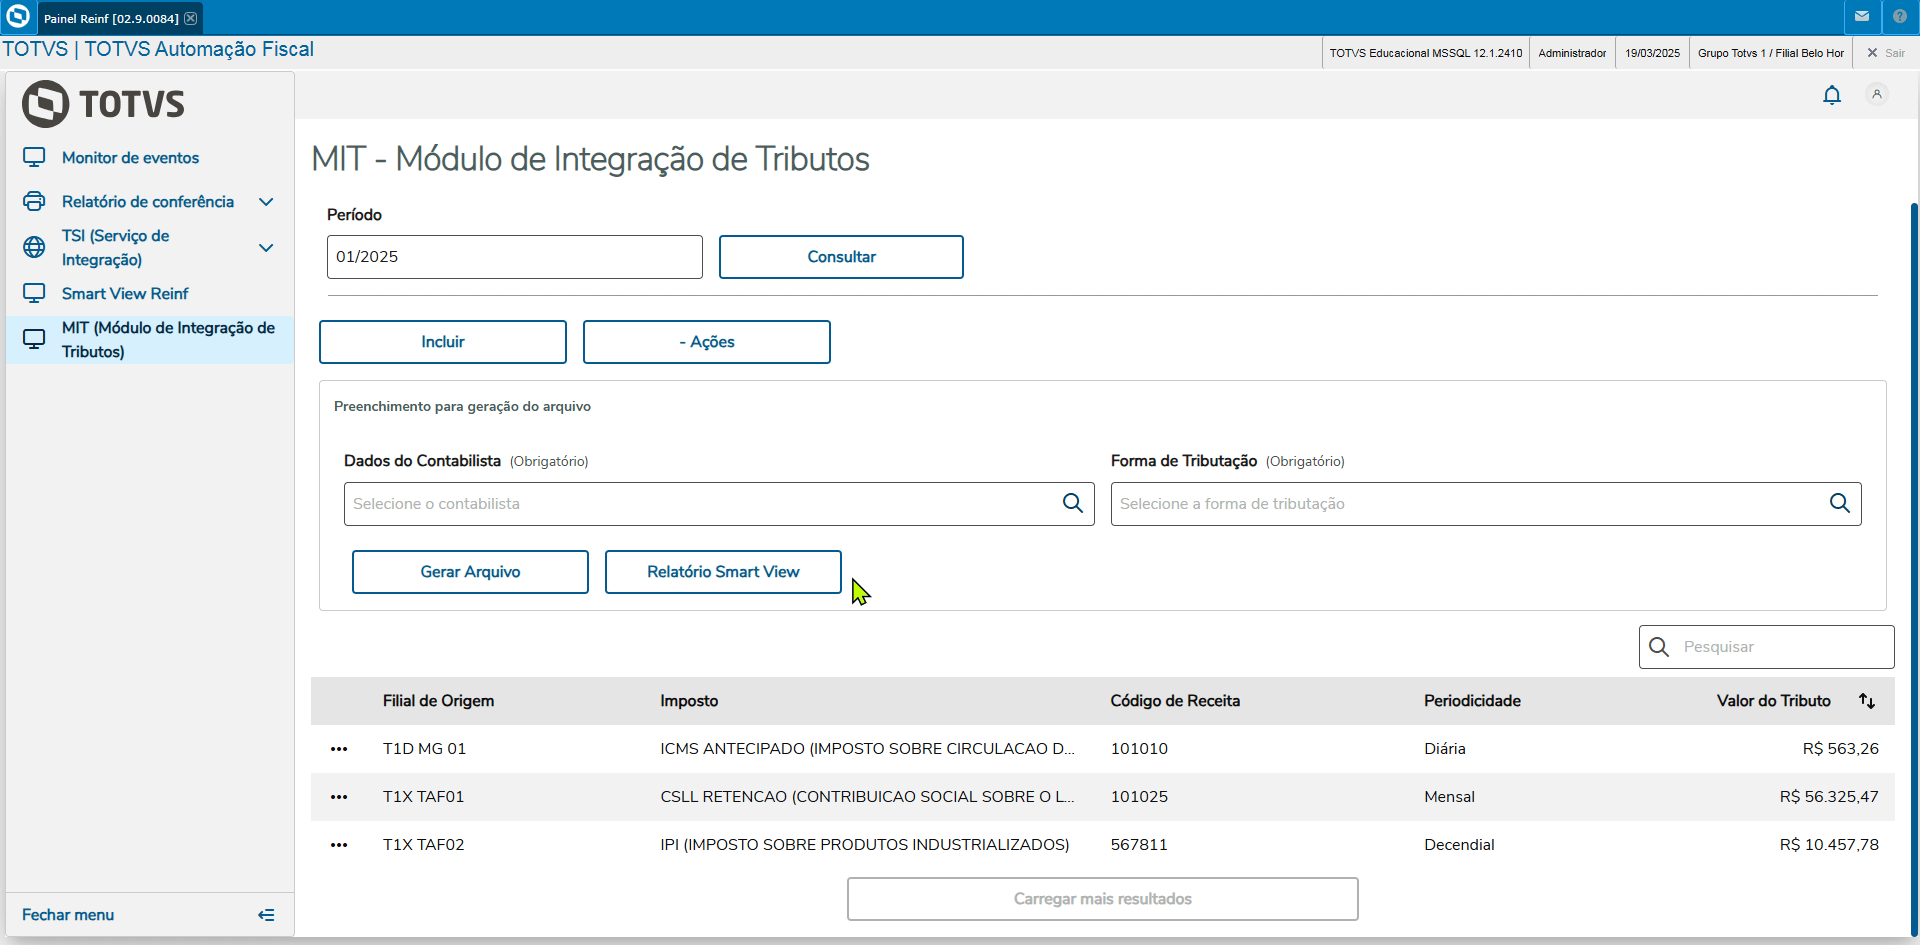Search forma de tributação using magnifier icon
Image resolution: width=1920 pixels, height=945 pixels.
pos(1840,503)
